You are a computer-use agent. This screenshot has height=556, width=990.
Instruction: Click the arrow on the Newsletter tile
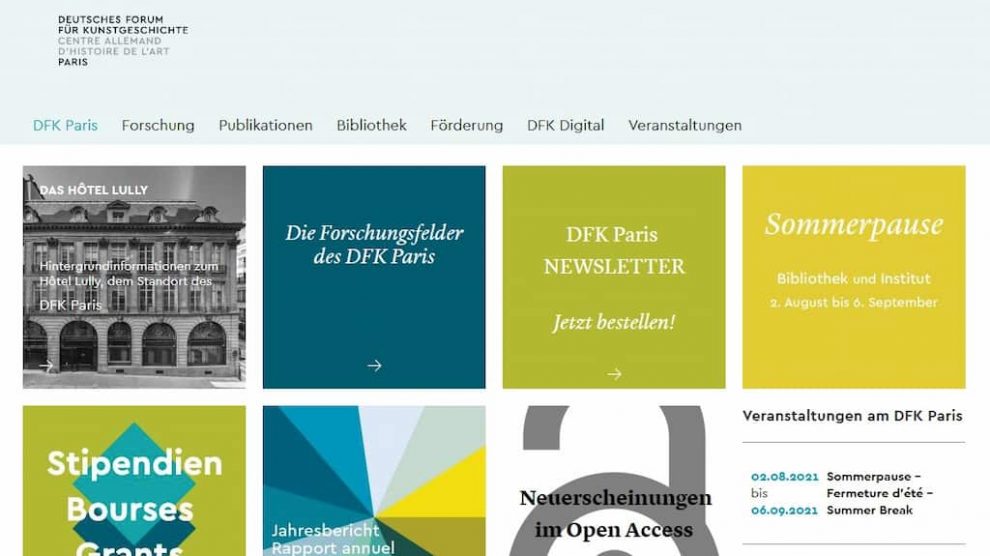614,374
